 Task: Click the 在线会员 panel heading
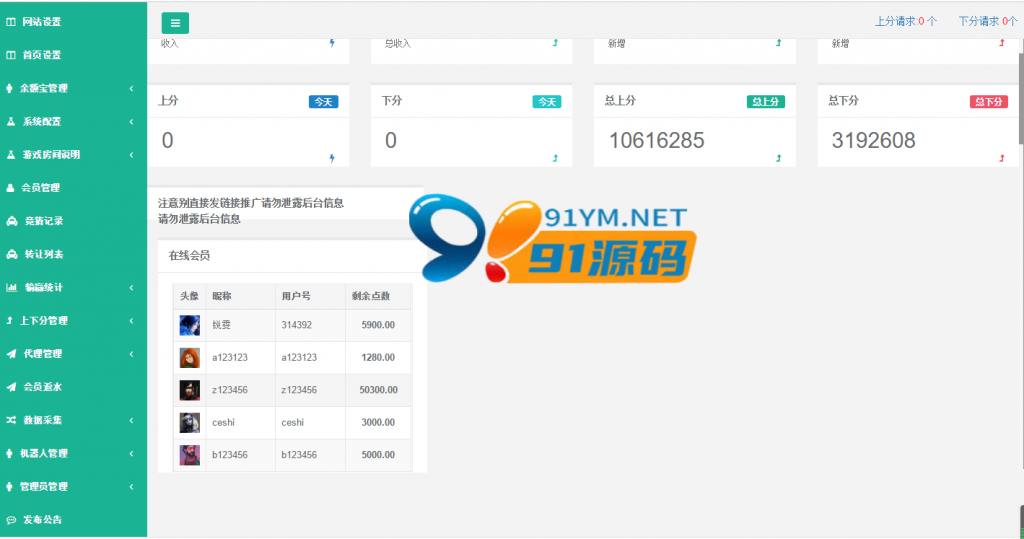click(x=189, y=255)
